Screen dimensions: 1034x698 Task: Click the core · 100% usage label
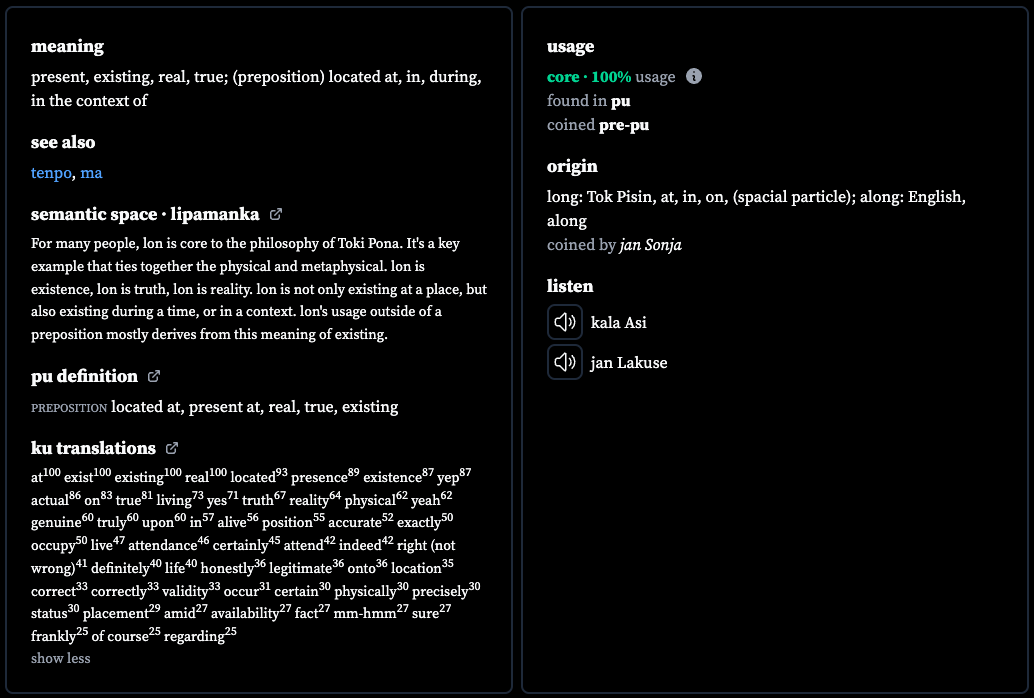point(611,77)
